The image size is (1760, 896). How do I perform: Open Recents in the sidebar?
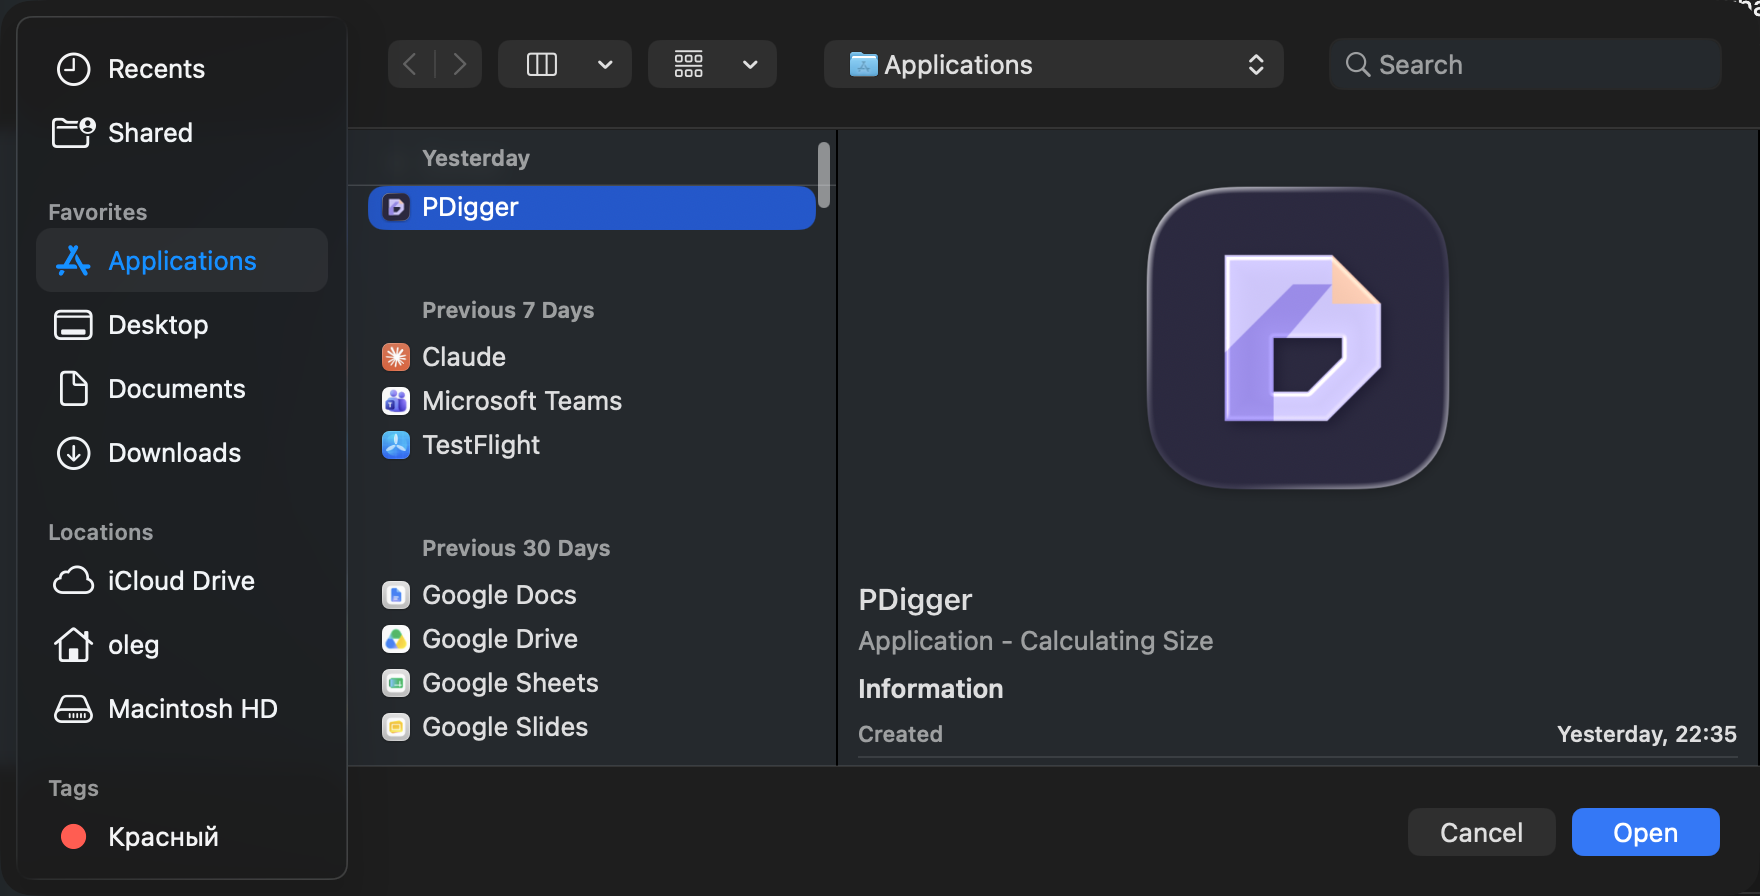[x=182, y=69]
